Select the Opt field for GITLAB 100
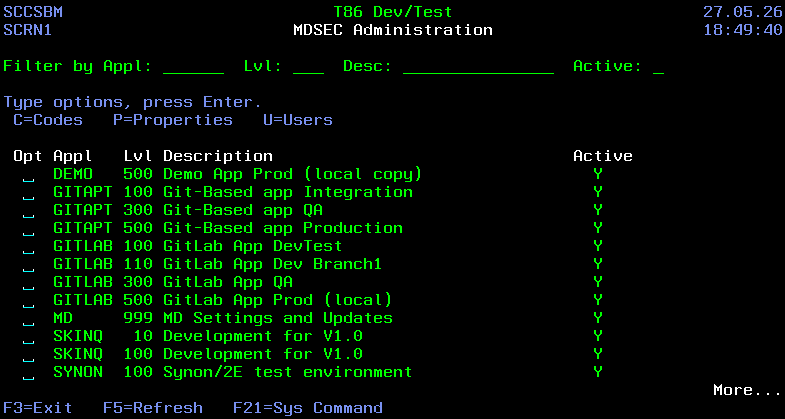 (x=29, y=247)
